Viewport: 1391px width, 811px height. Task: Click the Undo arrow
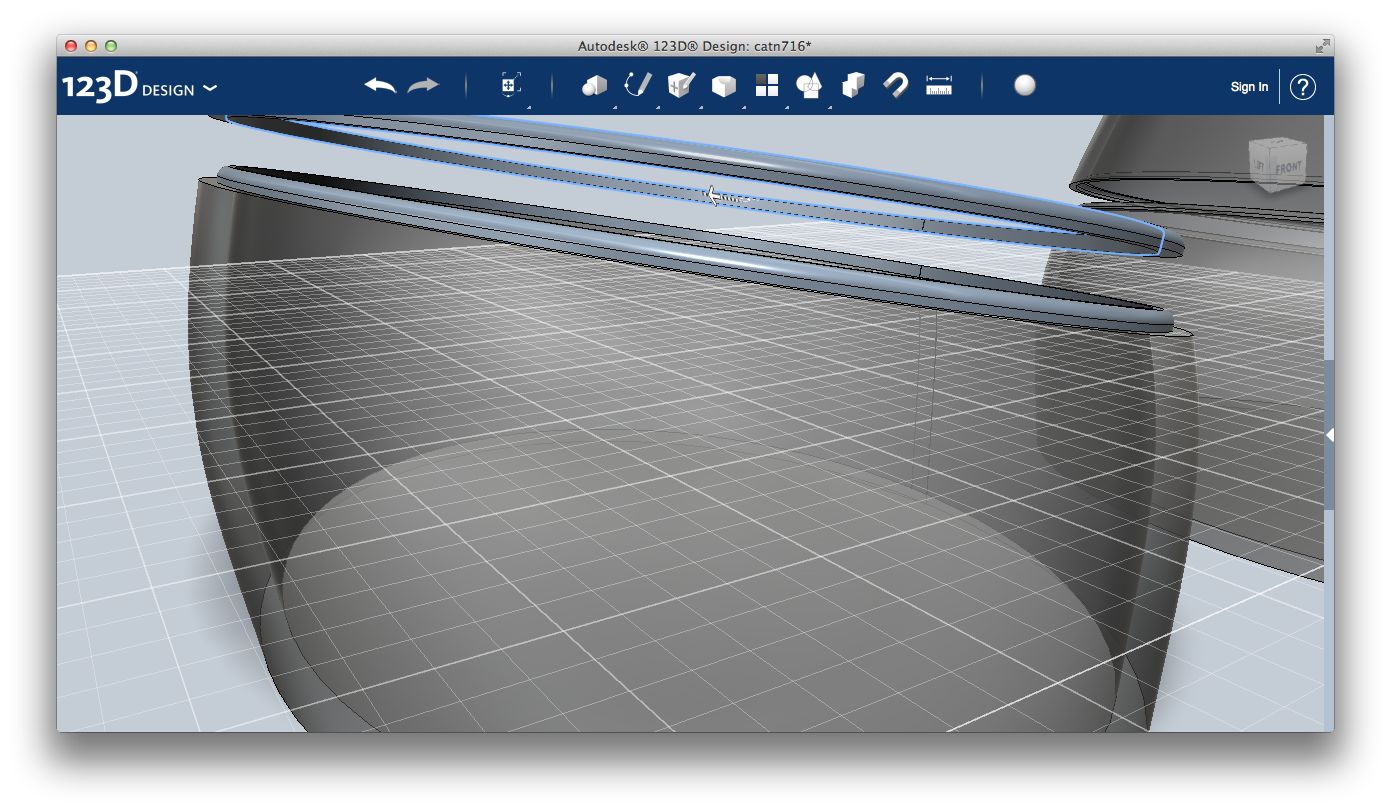click(x=380, y=86)
